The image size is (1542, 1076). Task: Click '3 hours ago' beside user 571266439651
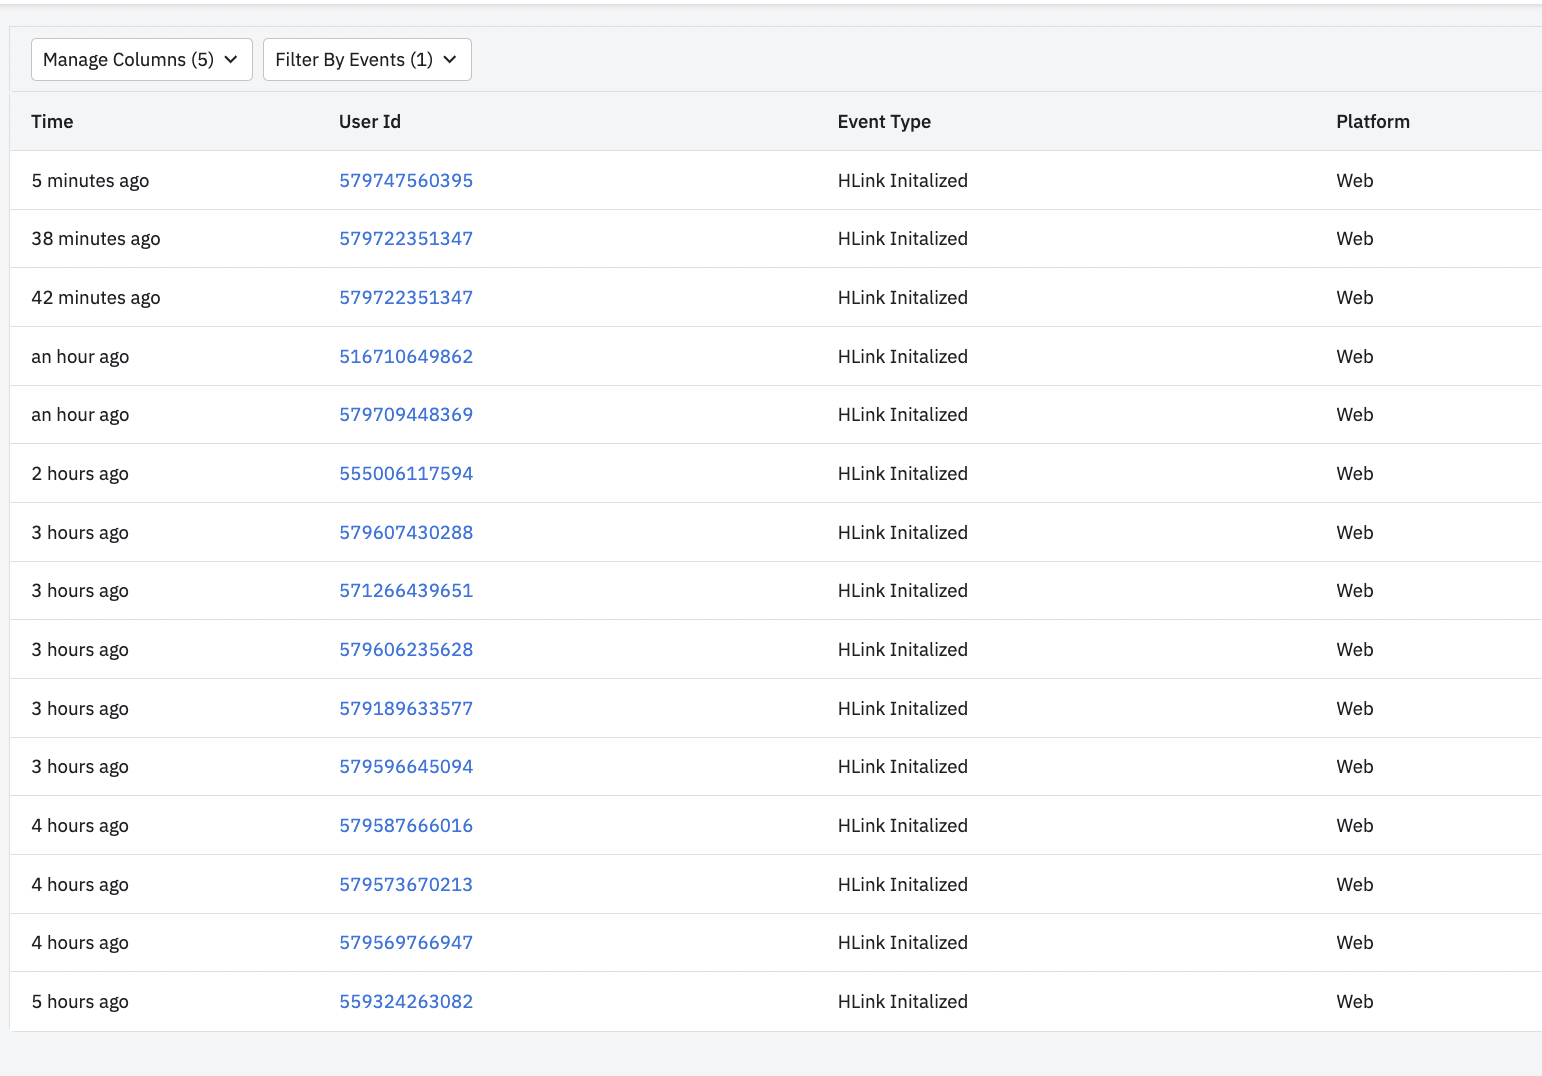pyautogui.click(x=80, y=590)
